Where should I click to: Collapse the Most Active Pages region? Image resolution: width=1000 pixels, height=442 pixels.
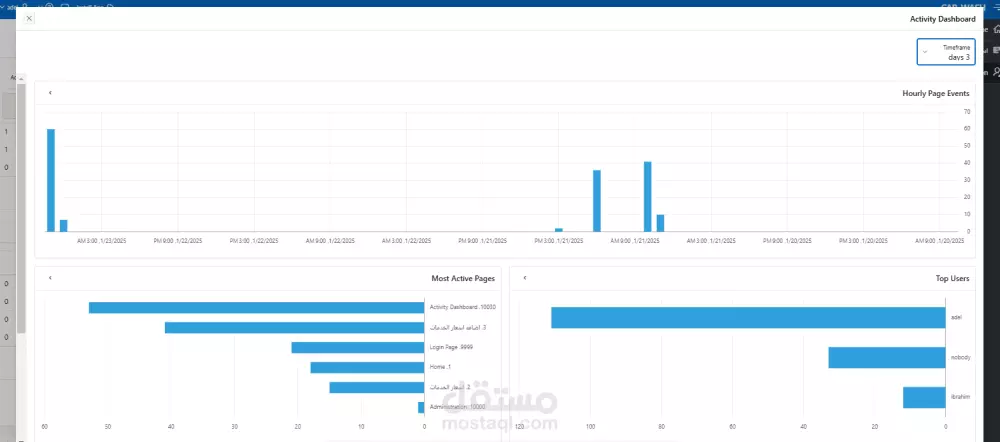(x=50, y=278)
